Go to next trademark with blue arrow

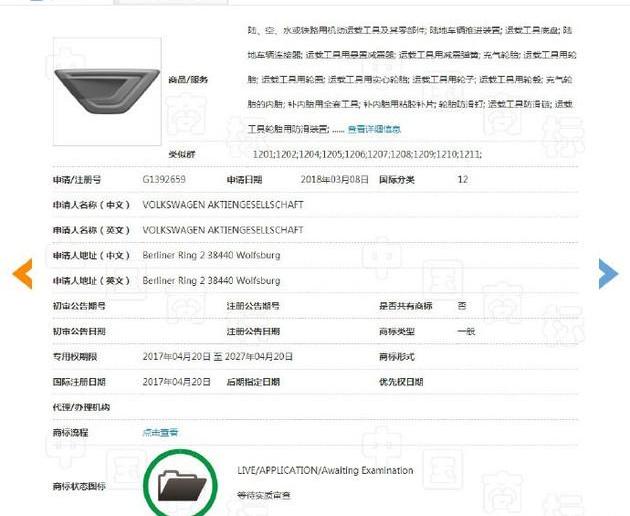(x=608, y=274)
